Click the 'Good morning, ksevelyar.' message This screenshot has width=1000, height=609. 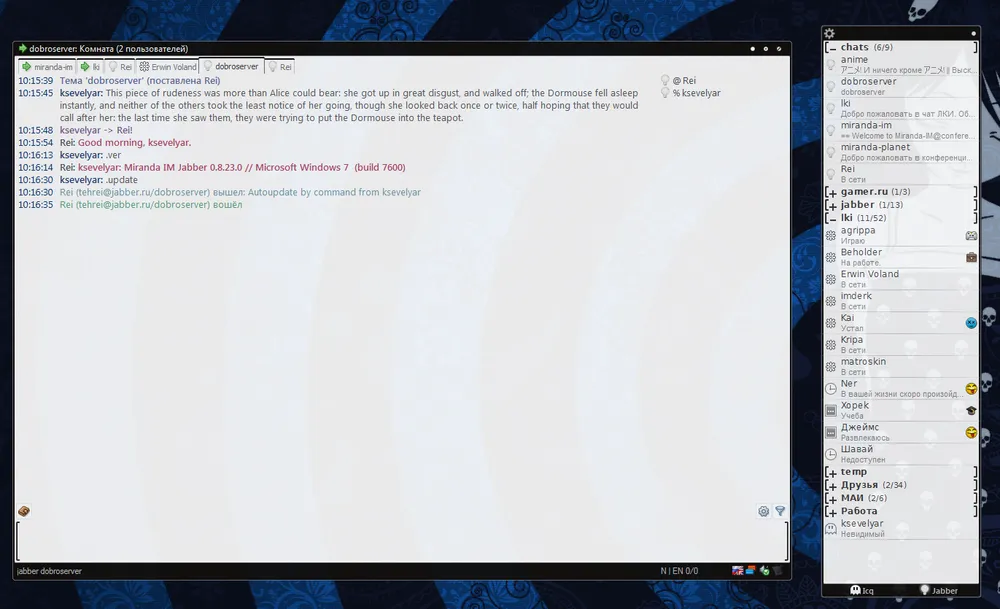(135, 143)
